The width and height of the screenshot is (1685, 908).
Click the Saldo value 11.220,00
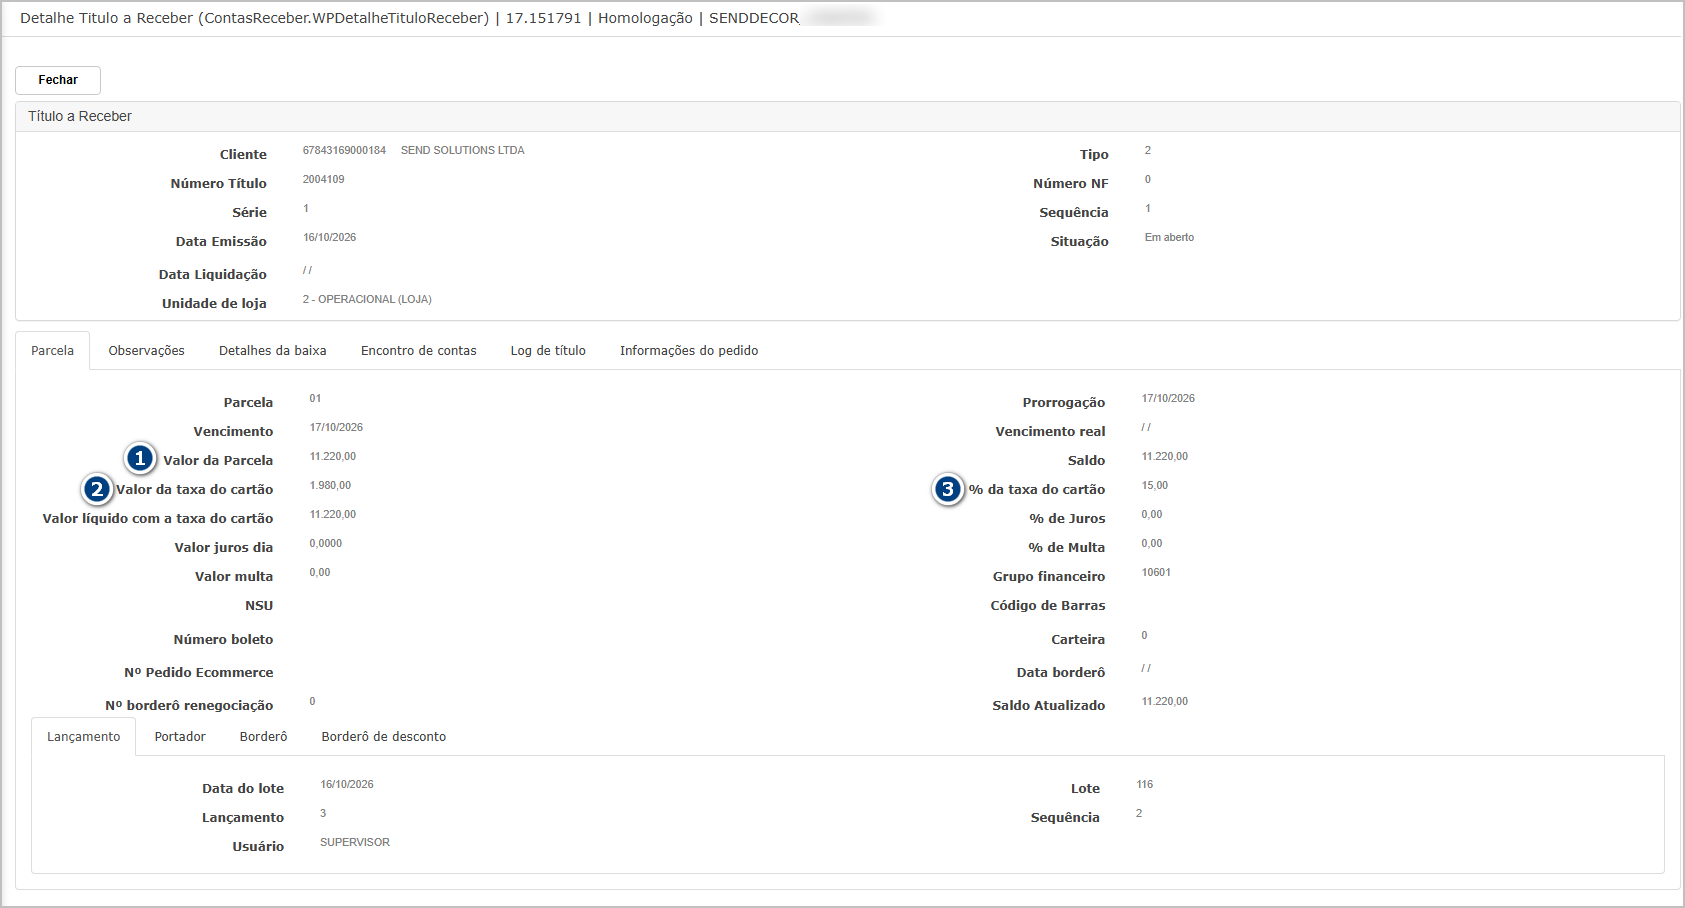point(1165,457)
